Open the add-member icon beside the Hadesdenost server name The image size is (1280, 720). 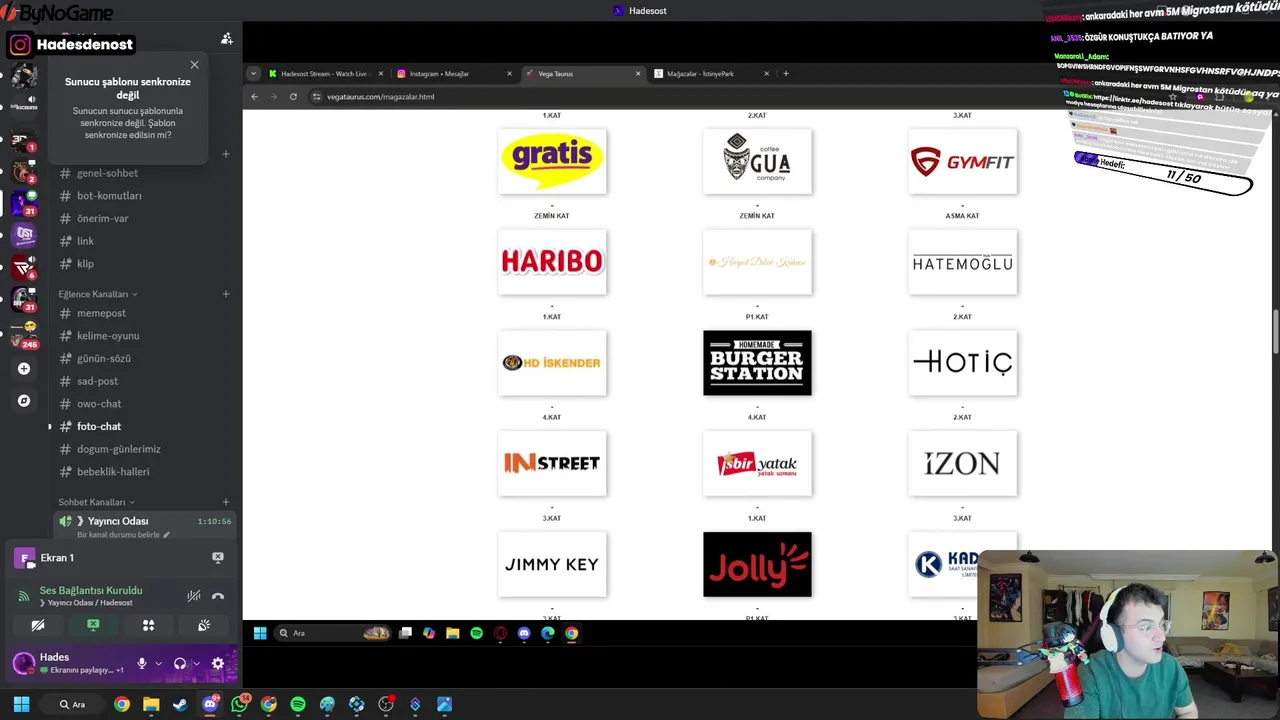tap(227, 39)
